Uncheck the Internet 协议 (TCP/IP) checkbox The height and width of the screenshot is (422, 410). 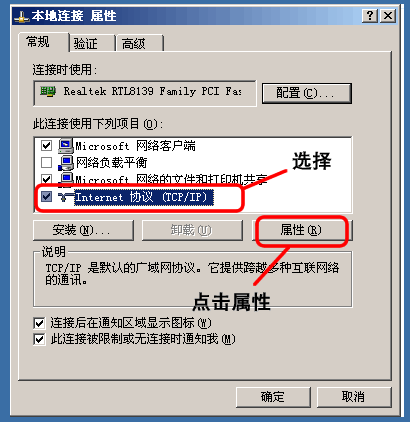point(46,197)
